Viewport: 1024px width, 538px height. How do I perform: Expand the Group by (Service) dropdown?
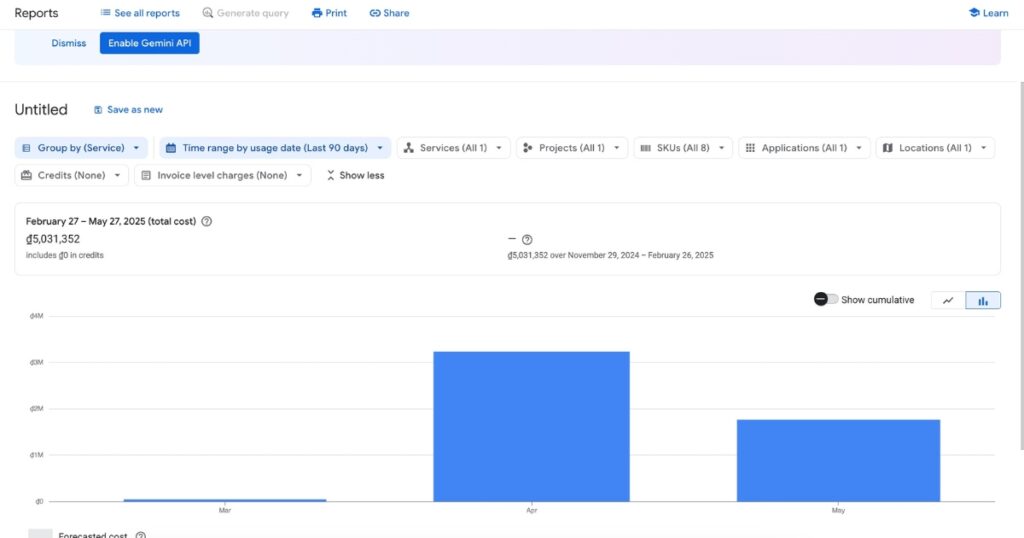[x=81, y=148]
